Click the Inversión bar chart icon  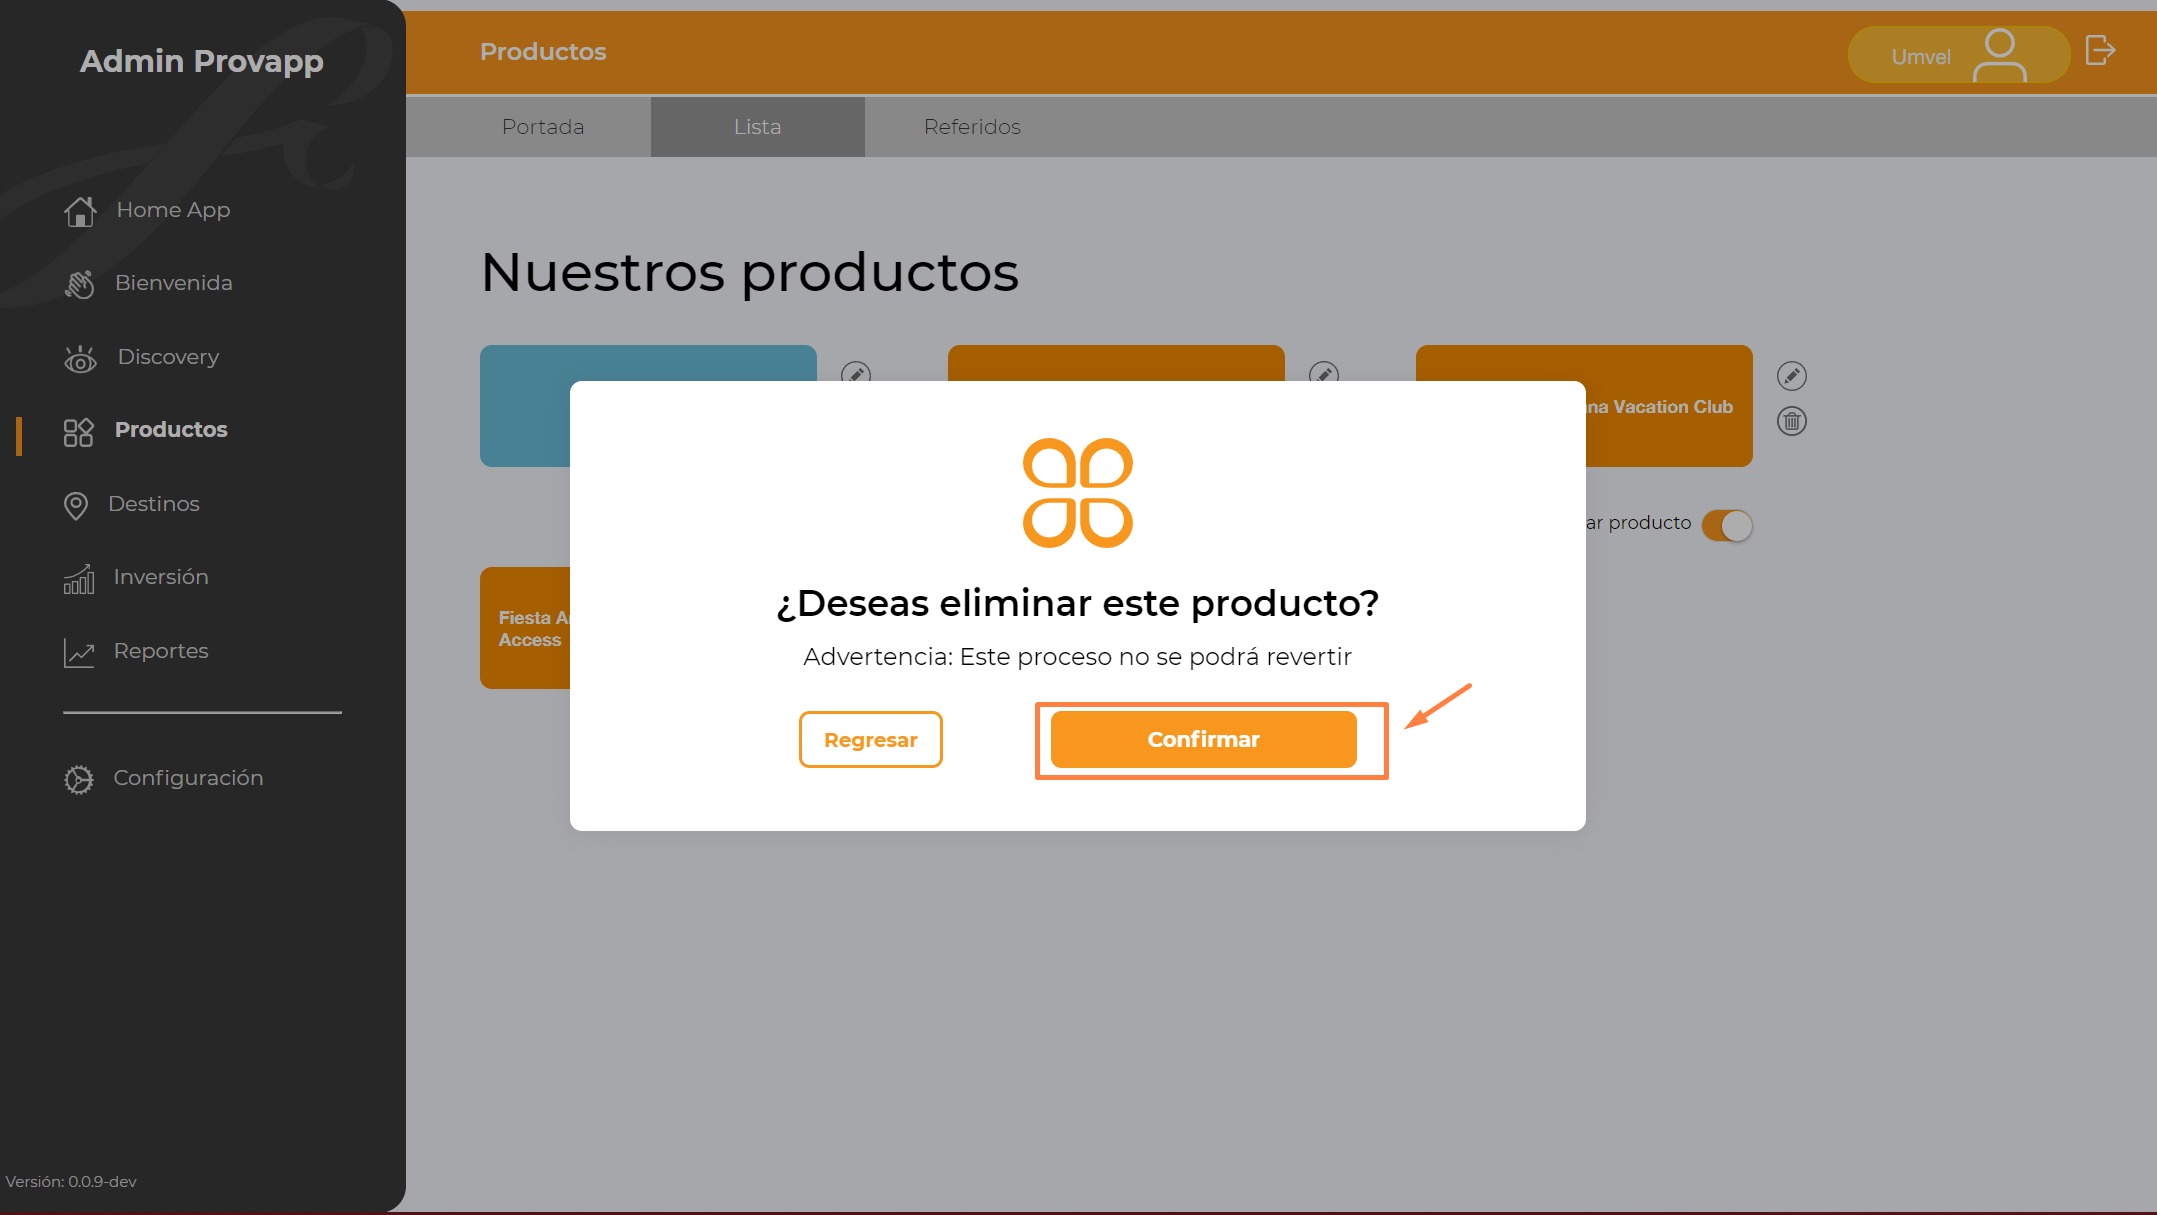coord(79,579)
